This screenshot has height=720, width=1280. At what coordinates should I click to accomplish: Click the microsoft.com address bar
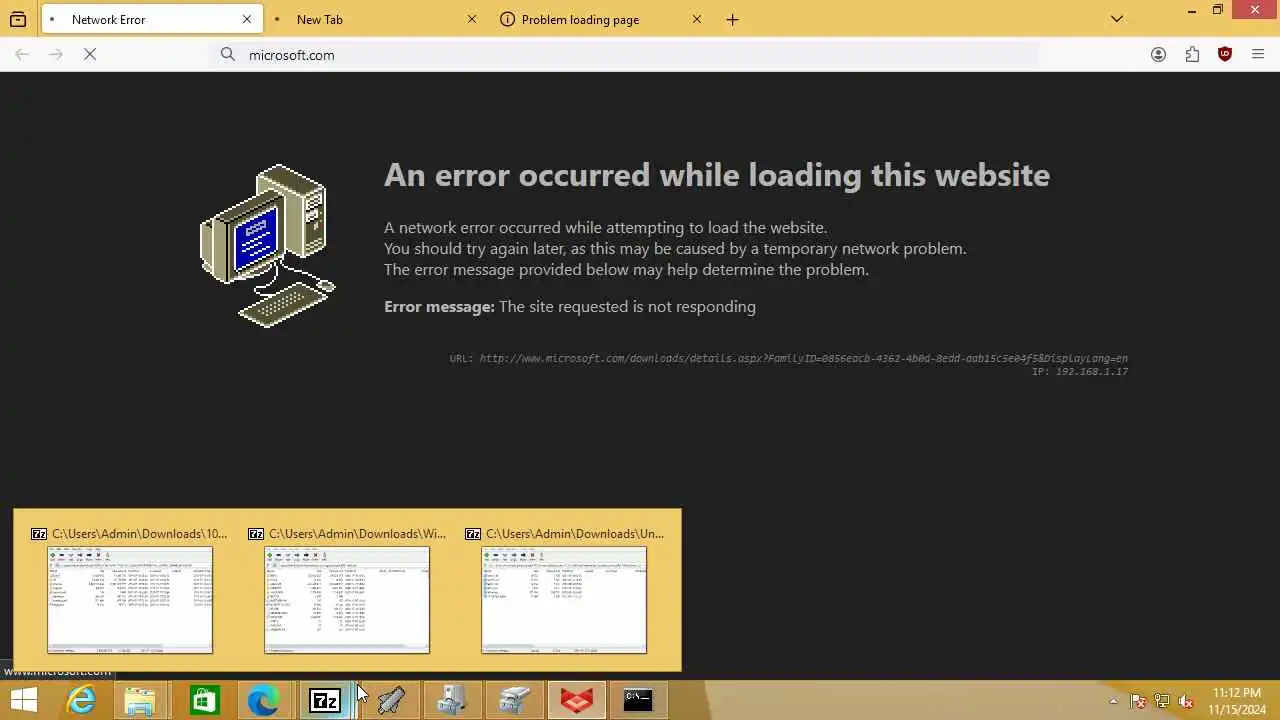[x=627, y=55]
